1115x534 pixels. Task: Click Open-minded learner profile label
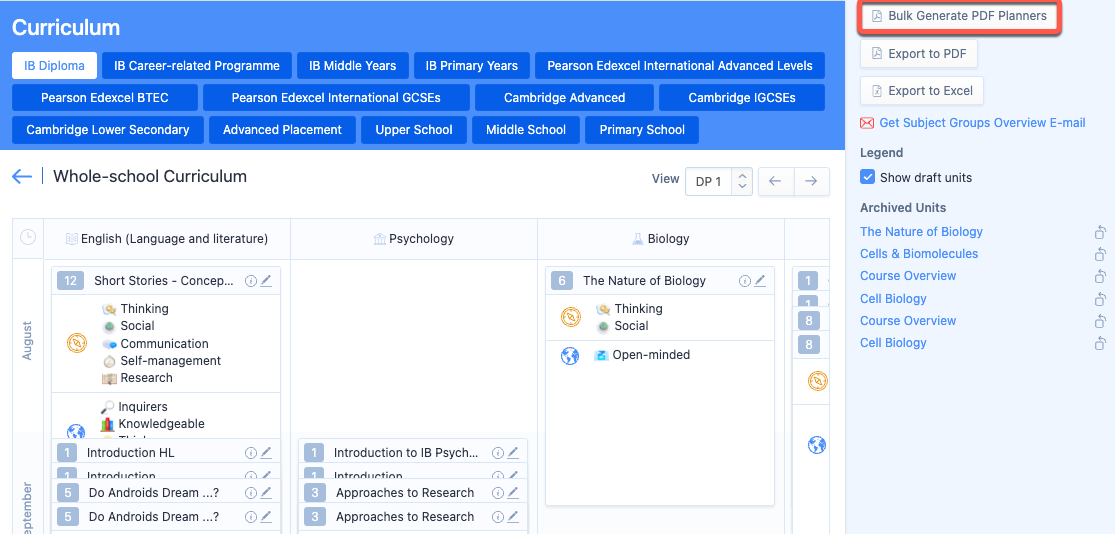(x=651, y=355)
